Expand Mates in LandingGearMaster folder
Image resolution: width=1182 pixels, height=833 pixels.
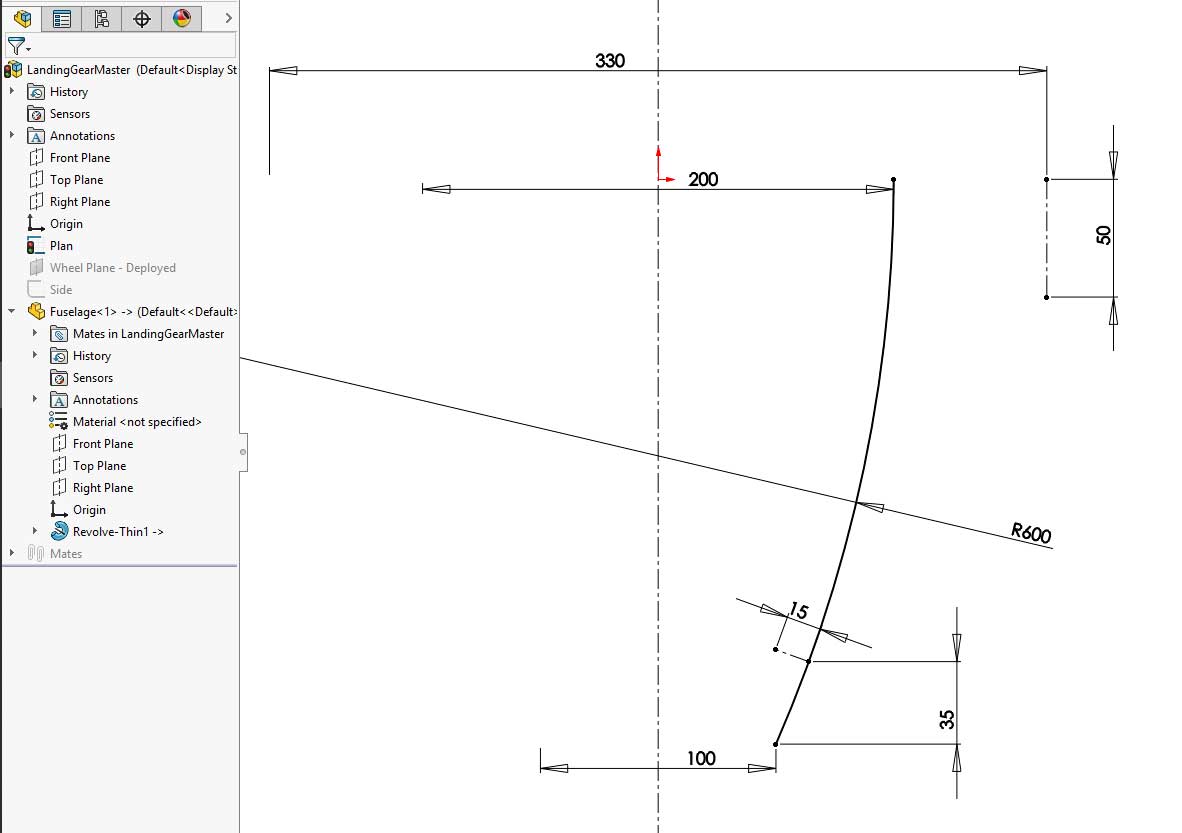pyautogui.click(x=35, y=332)
